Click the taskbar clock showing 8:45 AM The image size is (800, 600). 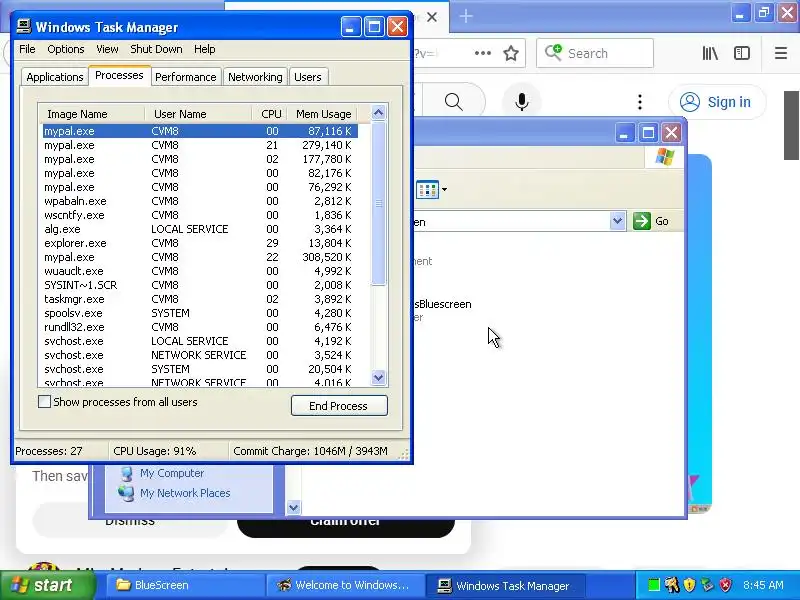click(764, 585)
